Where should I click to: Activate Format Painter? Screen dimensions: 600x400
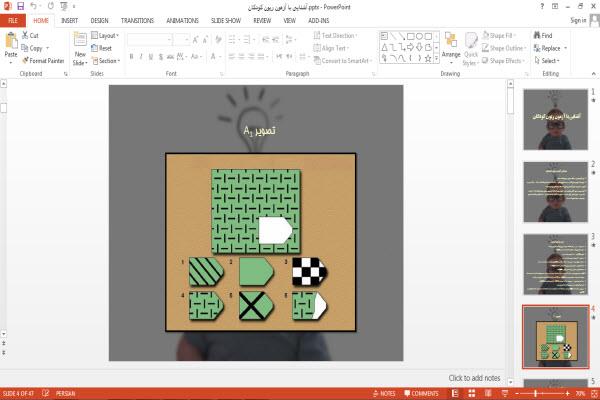pyautogui.click(x=43, y=61)
